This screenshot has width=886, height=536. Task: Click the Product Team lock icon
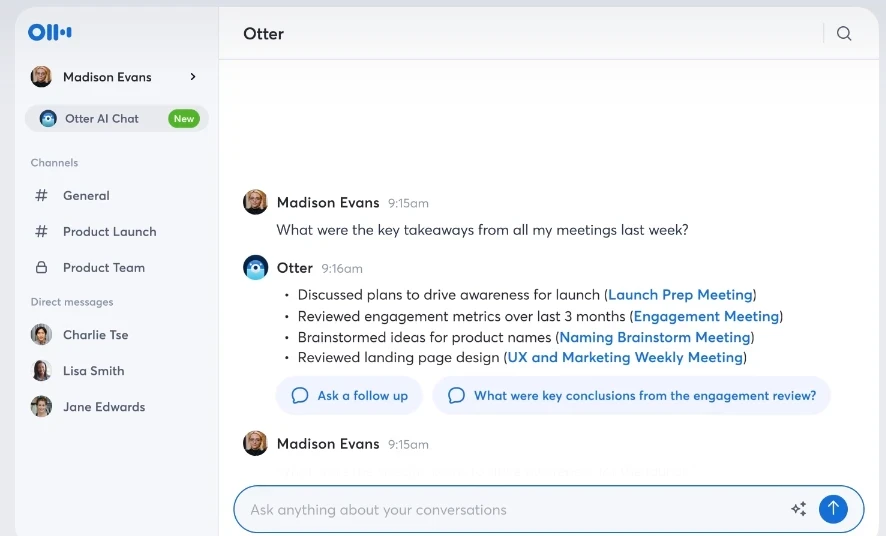[x=41, y=268]
